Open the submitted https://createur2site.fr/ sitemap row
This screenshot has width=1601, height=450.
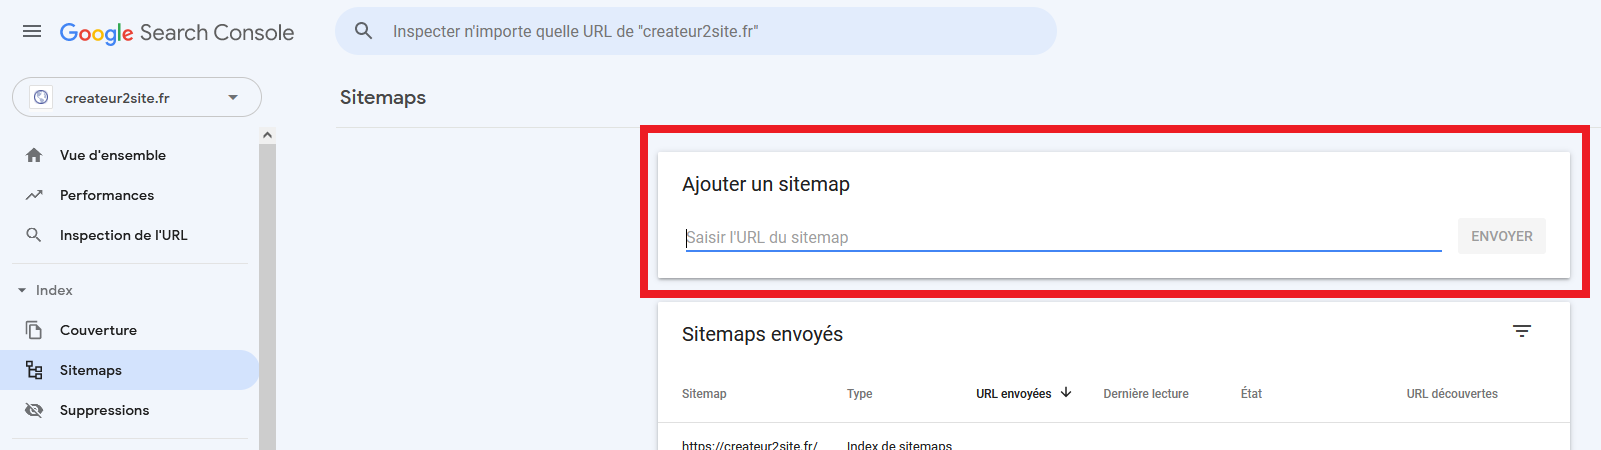(749, 444)
